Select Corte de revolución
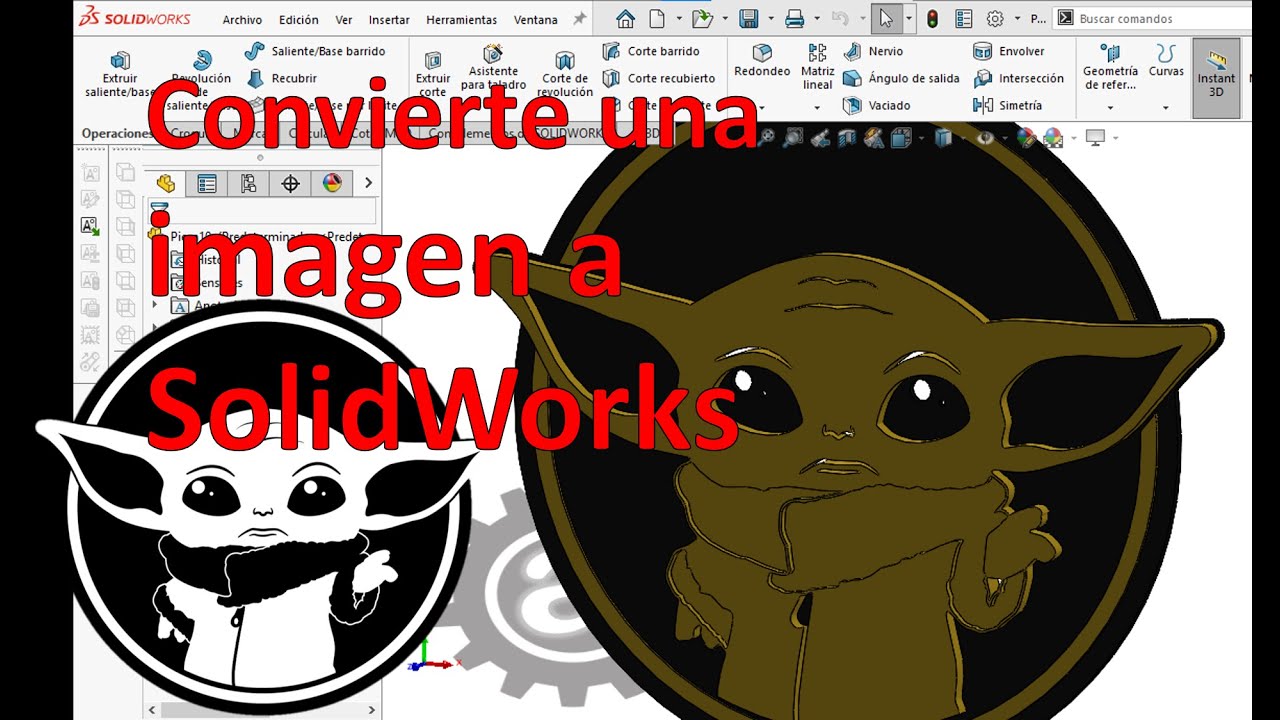Screen dimensions: 1280x720 pyautogui.click(x=565, y=75)
